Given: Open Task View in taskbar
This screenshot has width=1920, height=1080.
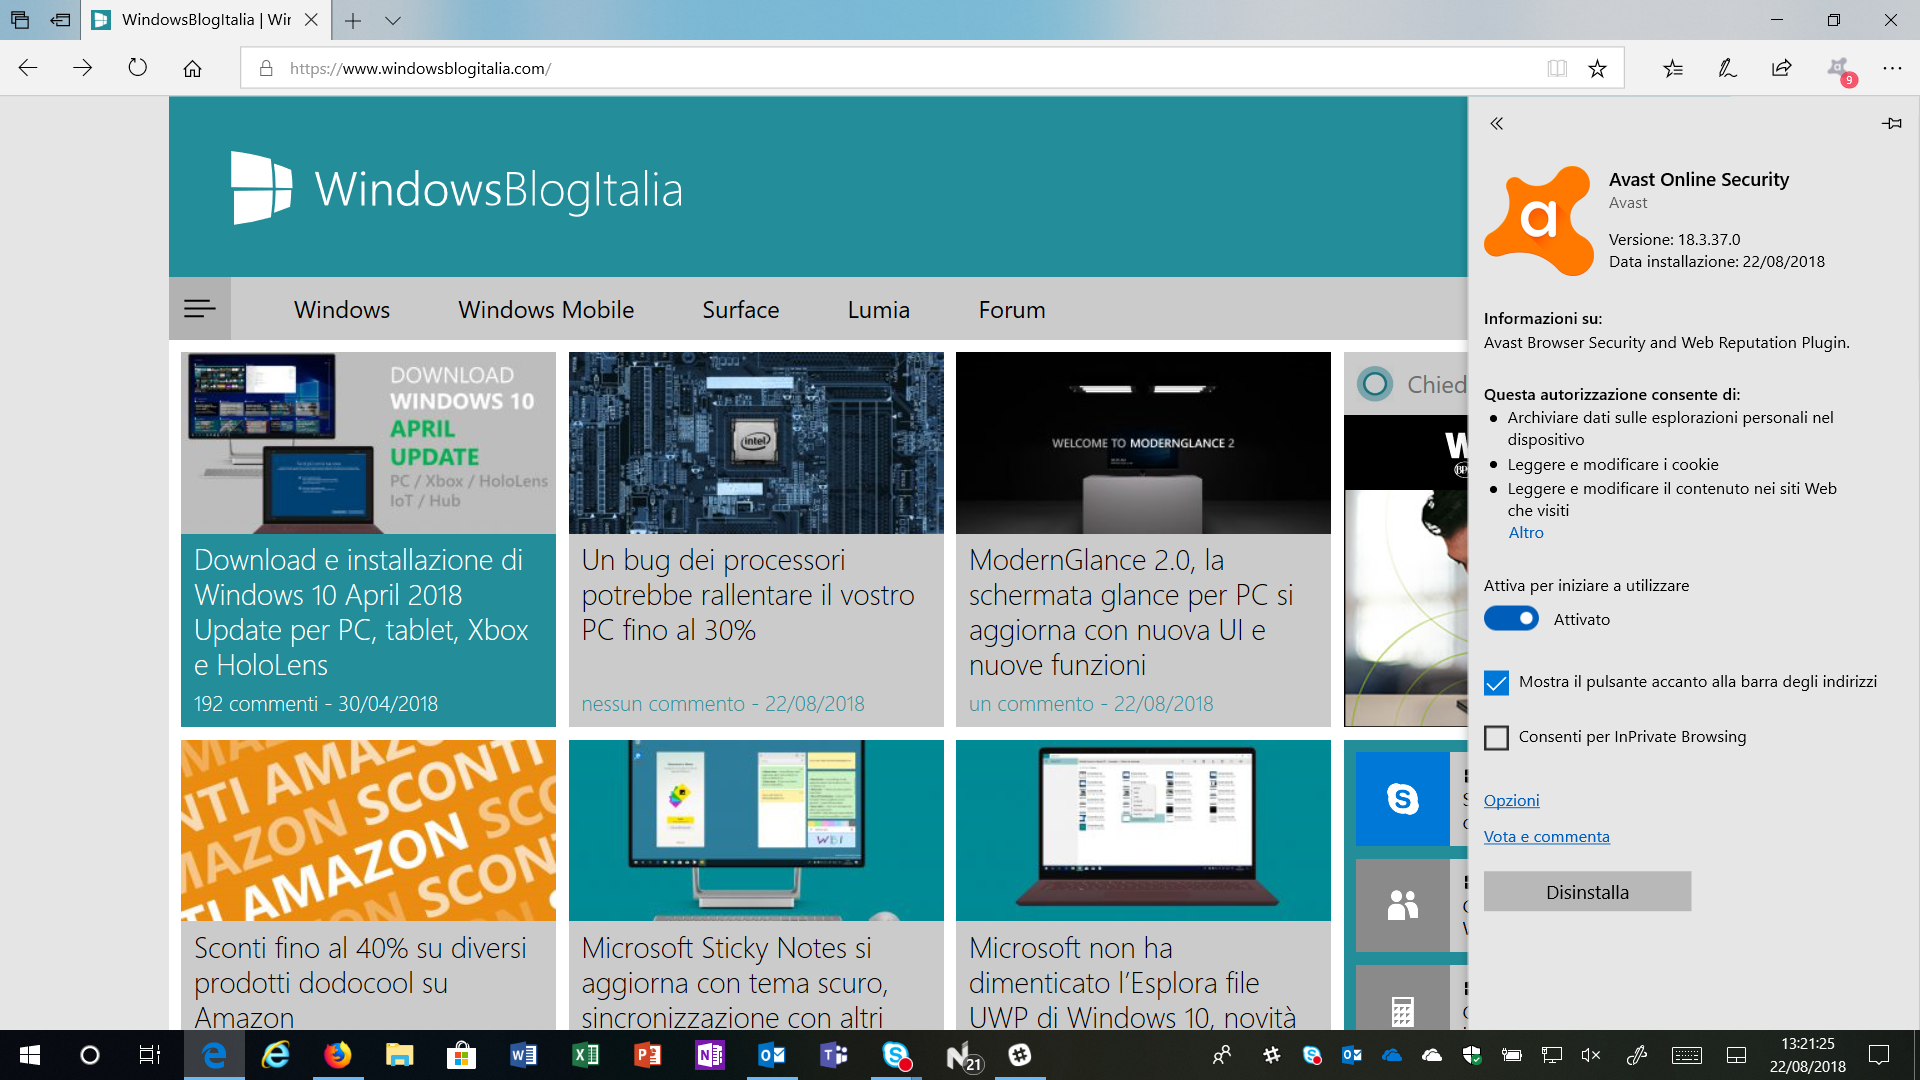Looking at the screenshot, I should [150, 1055].
